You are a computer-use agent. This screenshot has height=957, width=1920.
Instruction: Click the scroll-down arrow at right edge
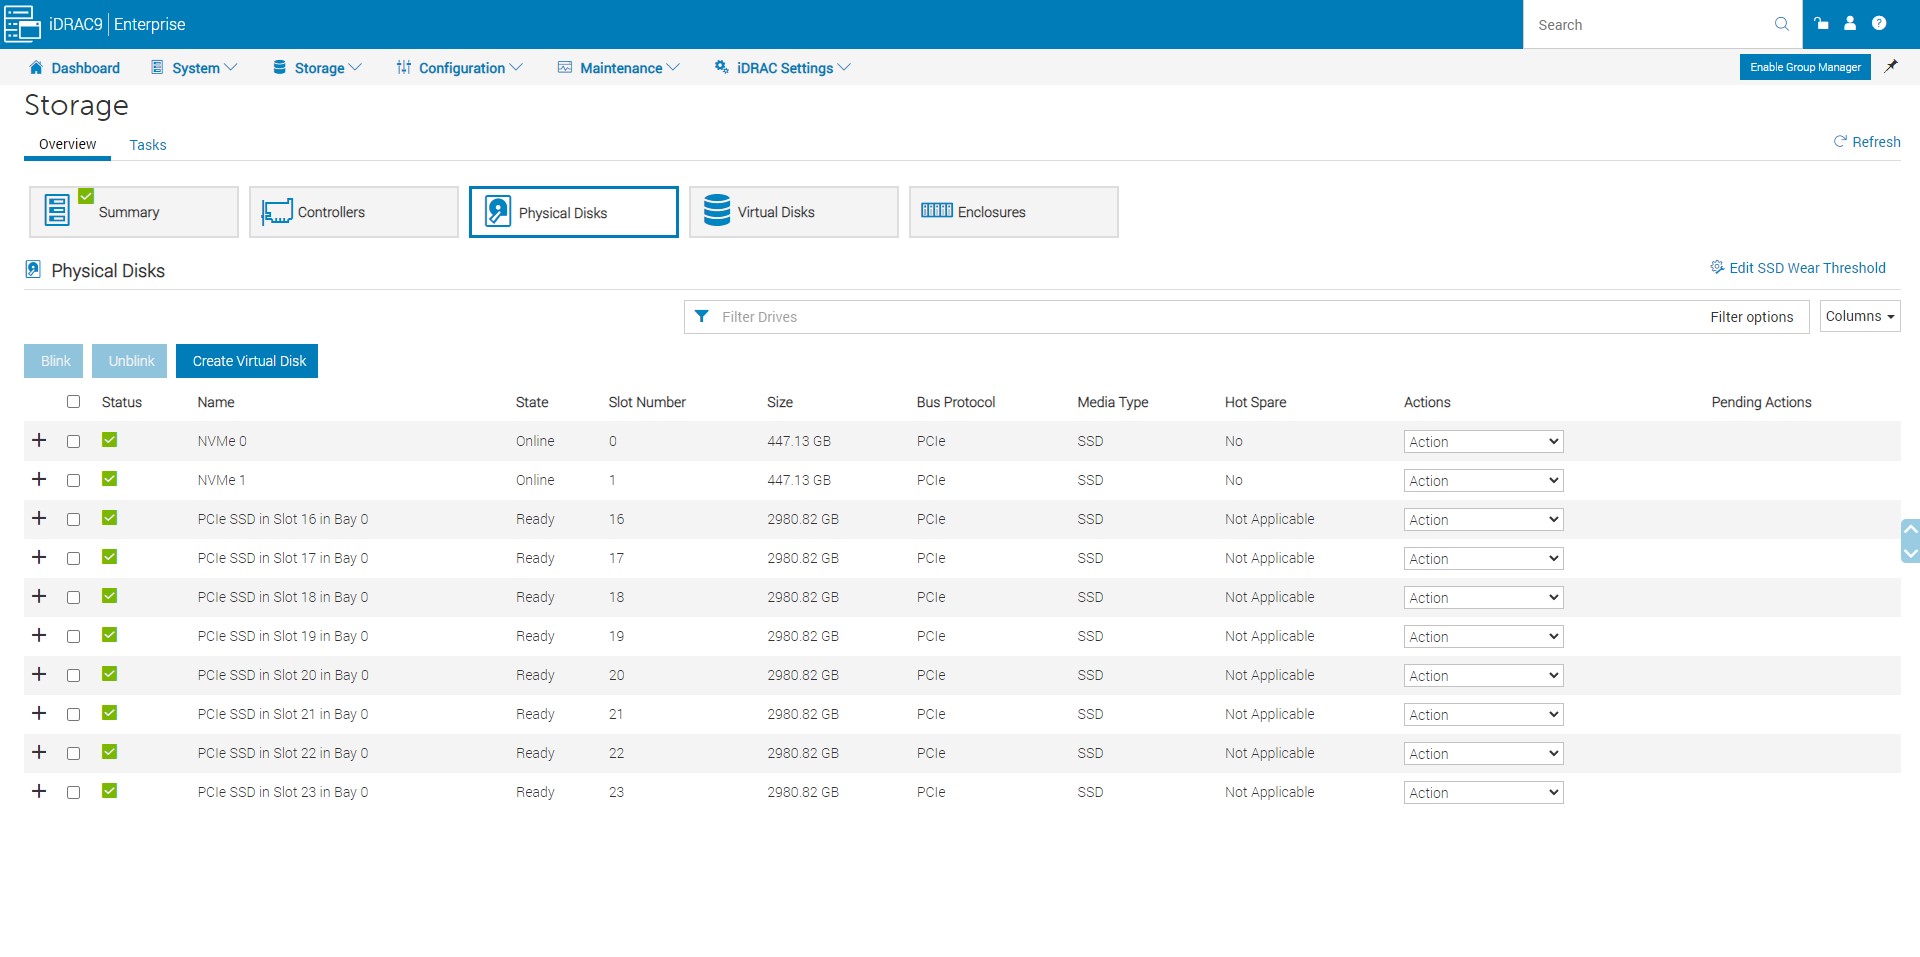tap(1910, 553)
